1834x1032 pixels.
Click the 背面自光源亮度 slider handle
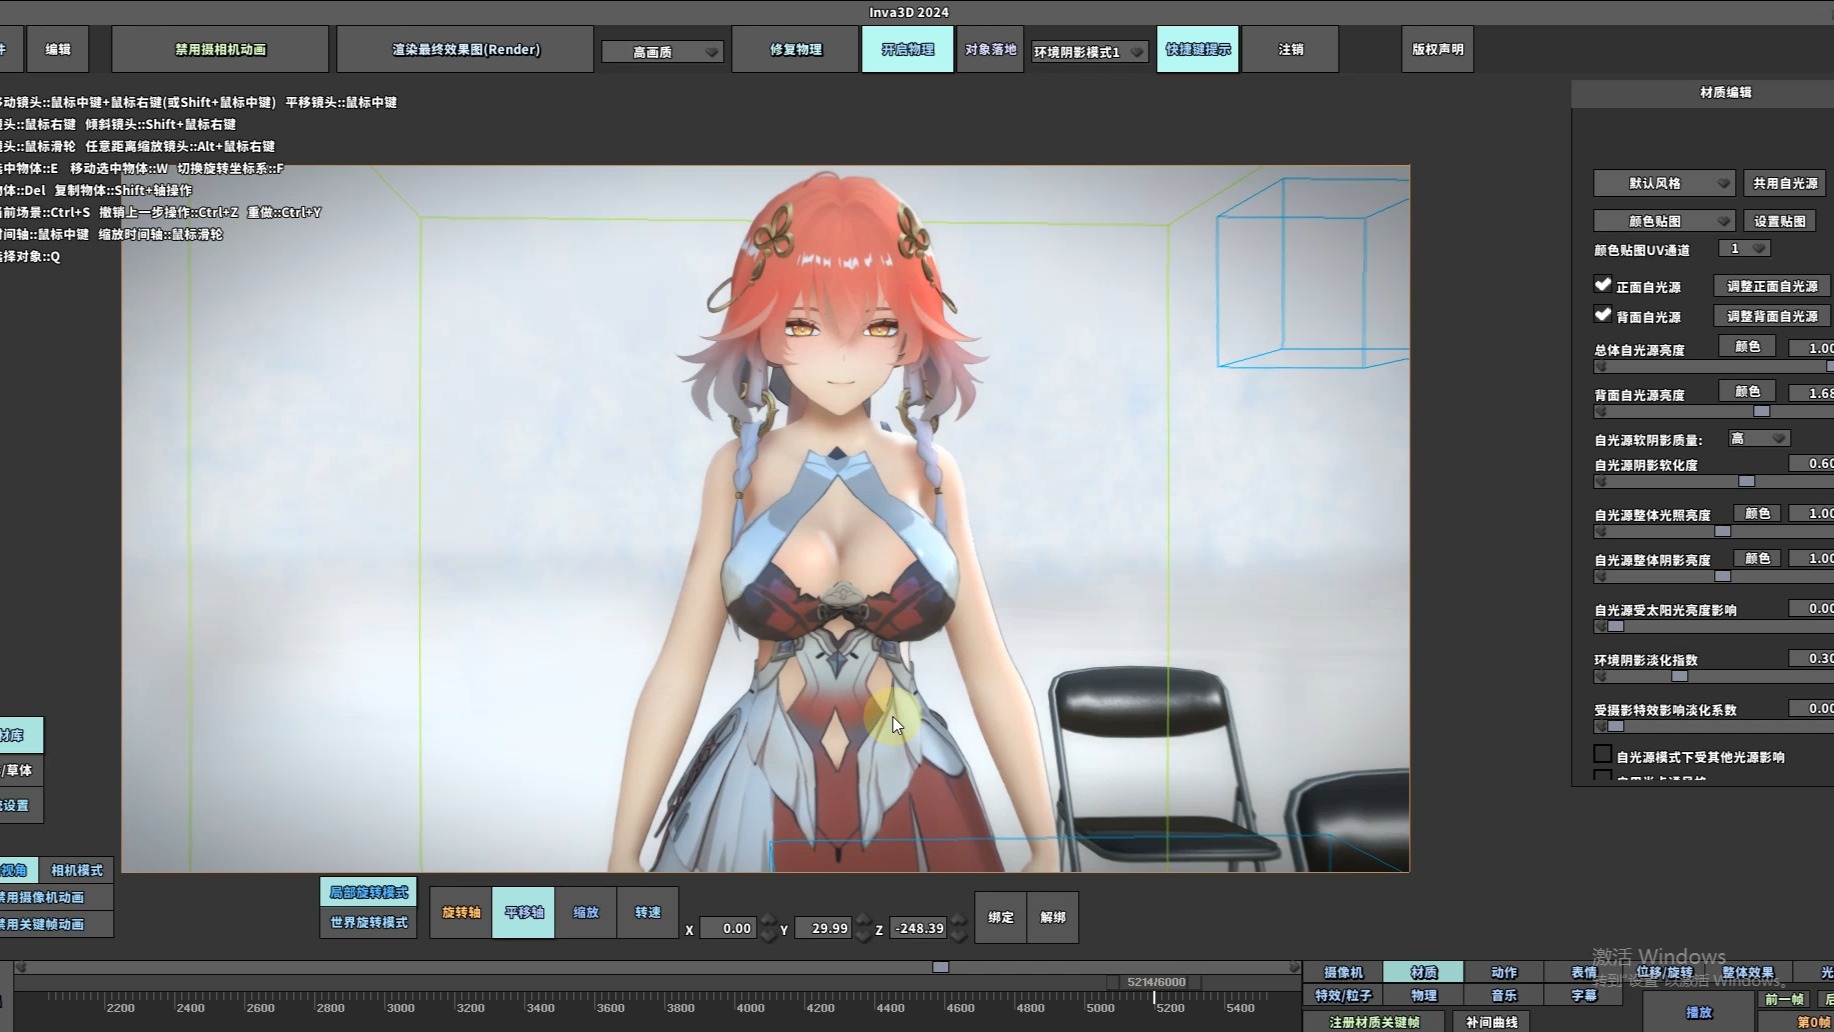tap(1762, 411)
